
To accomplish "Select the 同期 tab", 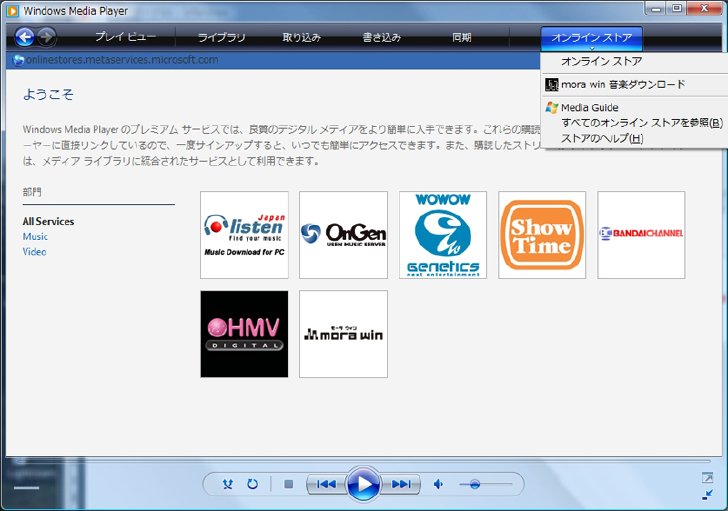I will click(x=462, y=37).
